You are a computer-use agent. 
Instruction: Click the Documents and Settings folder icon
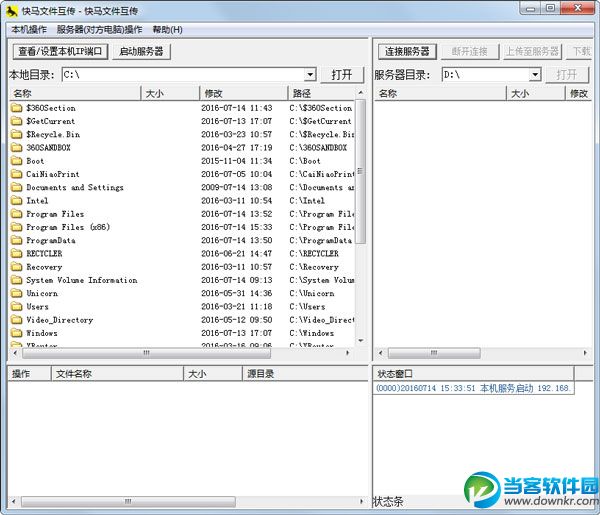(x=16, y=187)
